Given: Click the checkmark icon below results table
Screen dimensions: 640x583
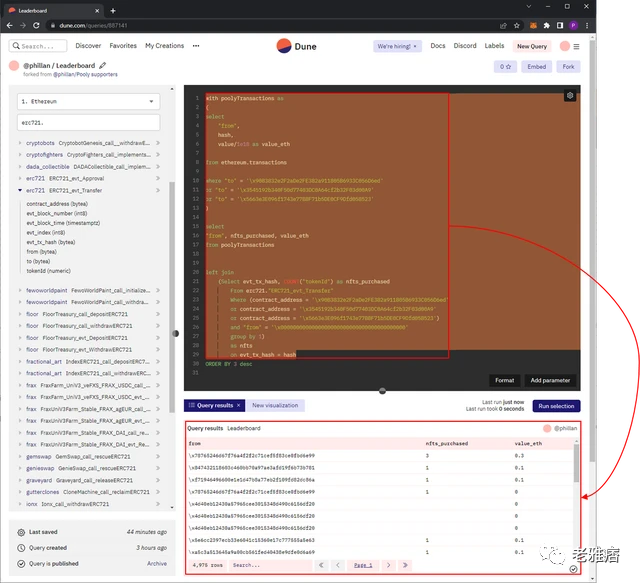Looking at the screenshot, I should click(x=573, y=569).
